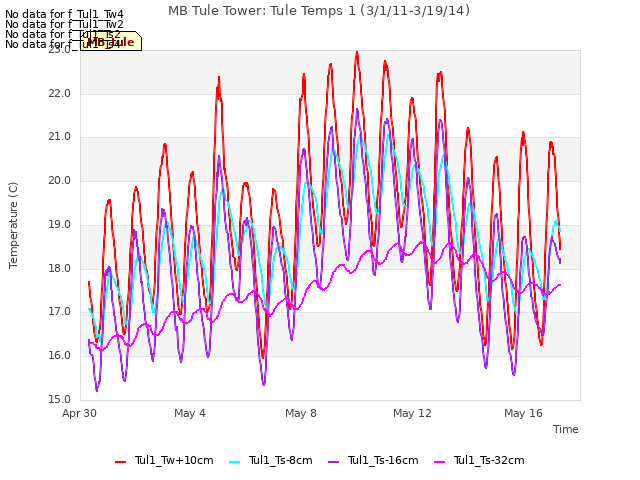The width and height of the screenshot is (640, 480).
Task: Click the 21.0 y-axis tick label
Action: 60,137
